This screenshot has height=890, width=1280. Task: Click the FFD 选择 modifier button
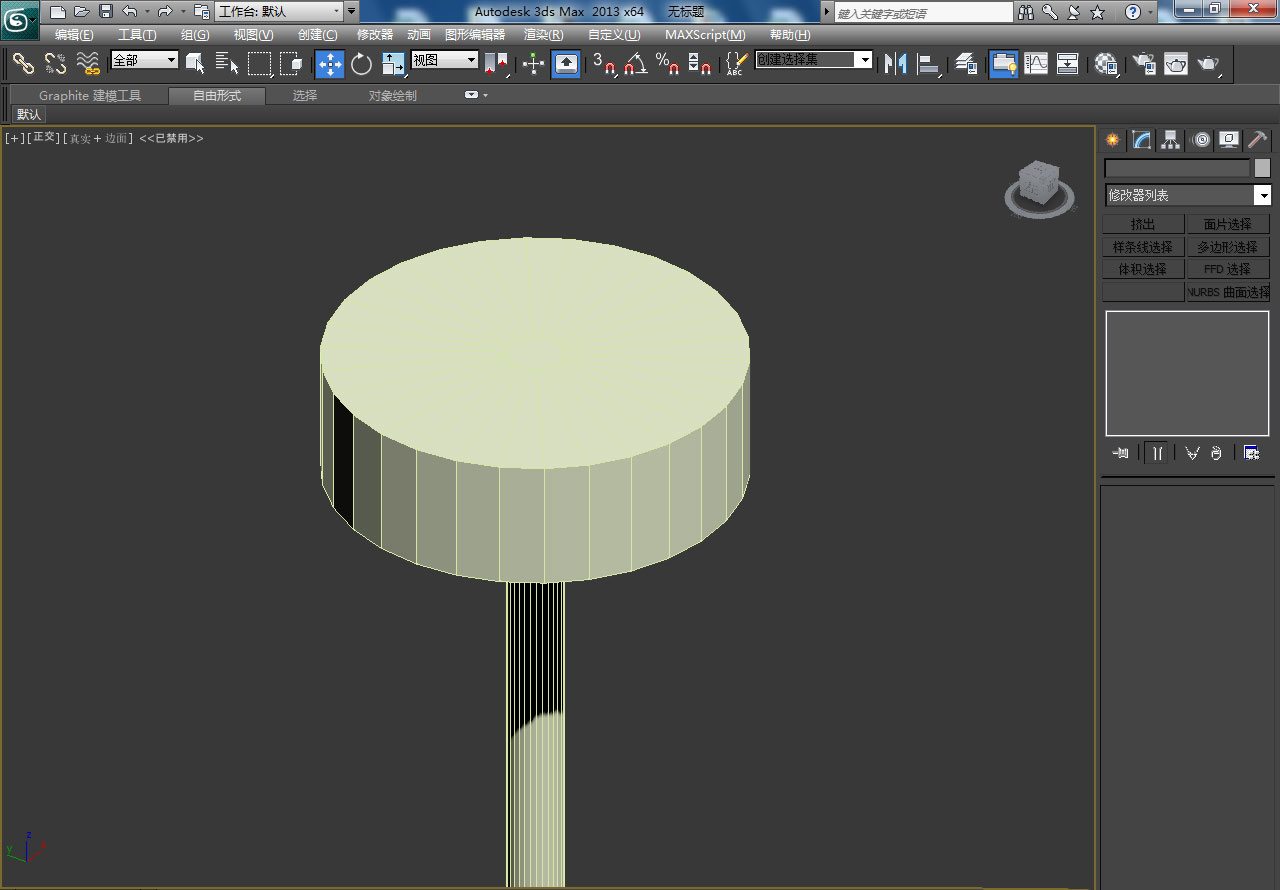(1228, 270)
